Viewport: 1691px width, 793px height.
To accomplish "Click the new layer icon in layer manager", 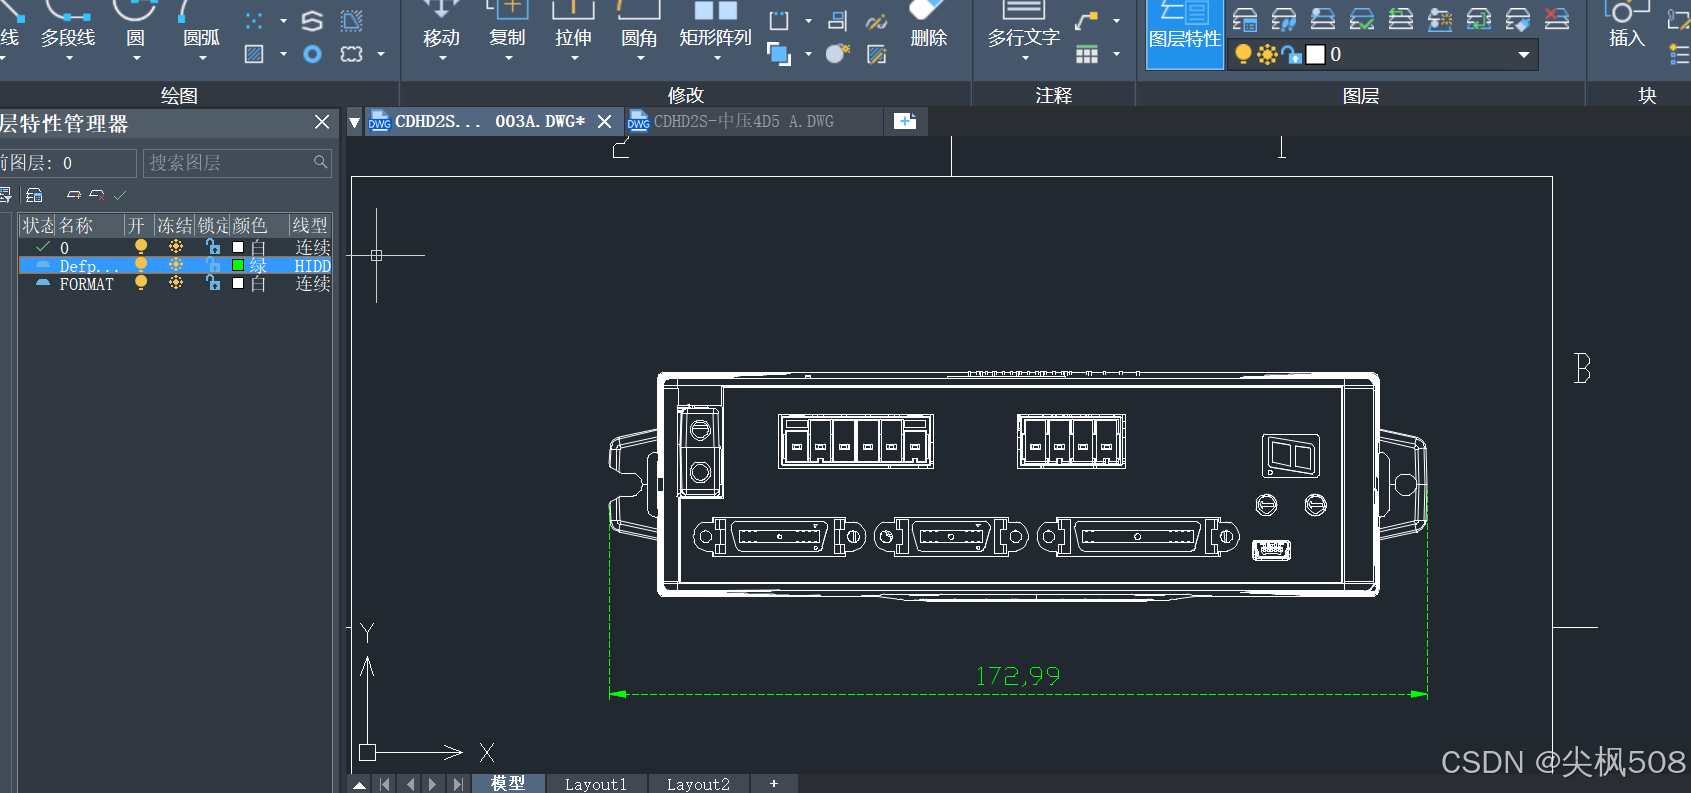I will point(73,195).
